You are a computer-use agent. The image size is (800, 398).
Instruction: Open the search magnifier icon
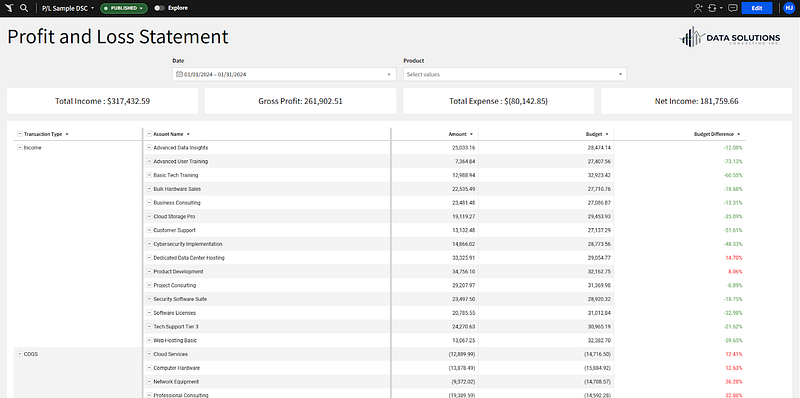coord(23,8)
